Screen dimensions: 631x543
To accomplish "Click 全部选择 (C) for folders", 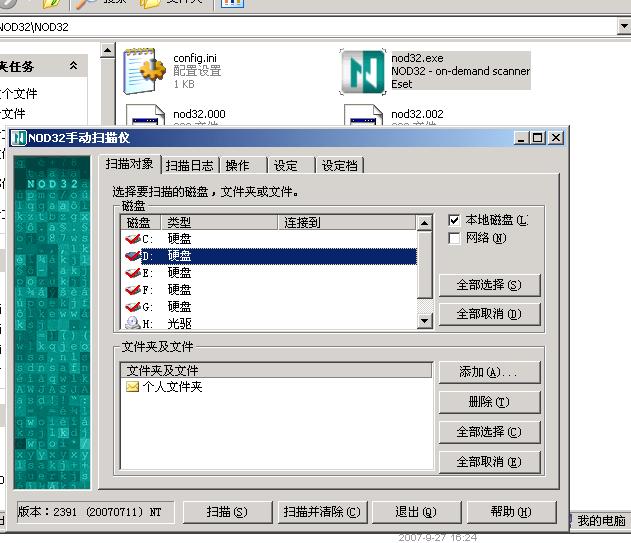I will (x=489, y=432).
